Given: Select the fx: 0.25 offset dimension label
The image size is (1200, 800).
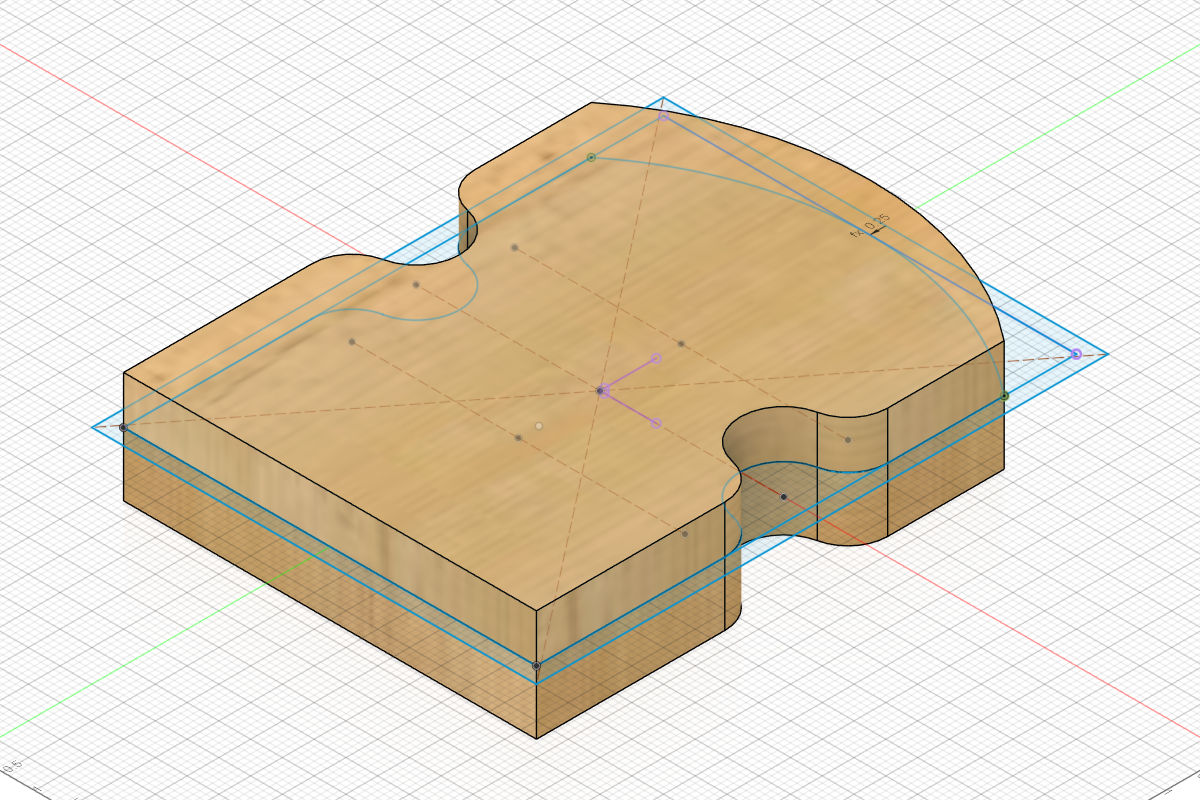Looking at the screenshot, I should click(869, 227).
